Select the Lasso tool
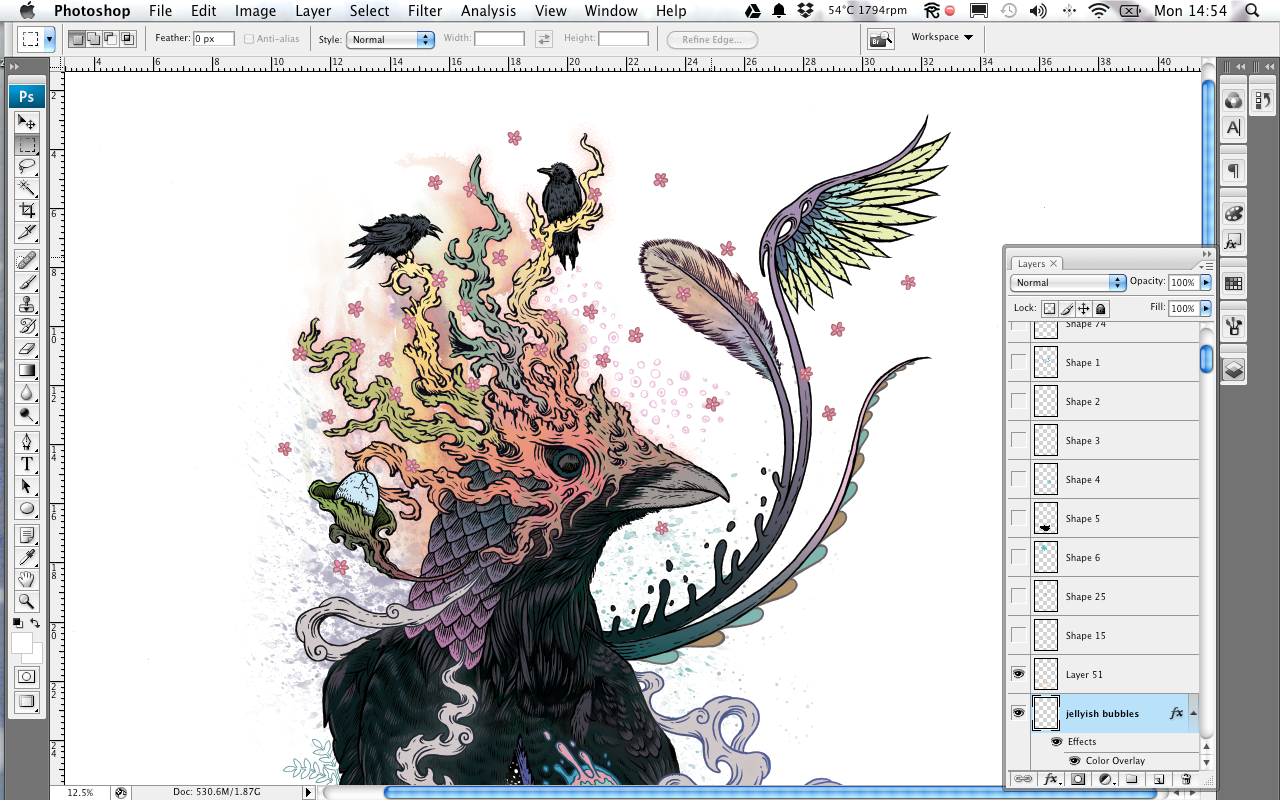 (27, 166)
